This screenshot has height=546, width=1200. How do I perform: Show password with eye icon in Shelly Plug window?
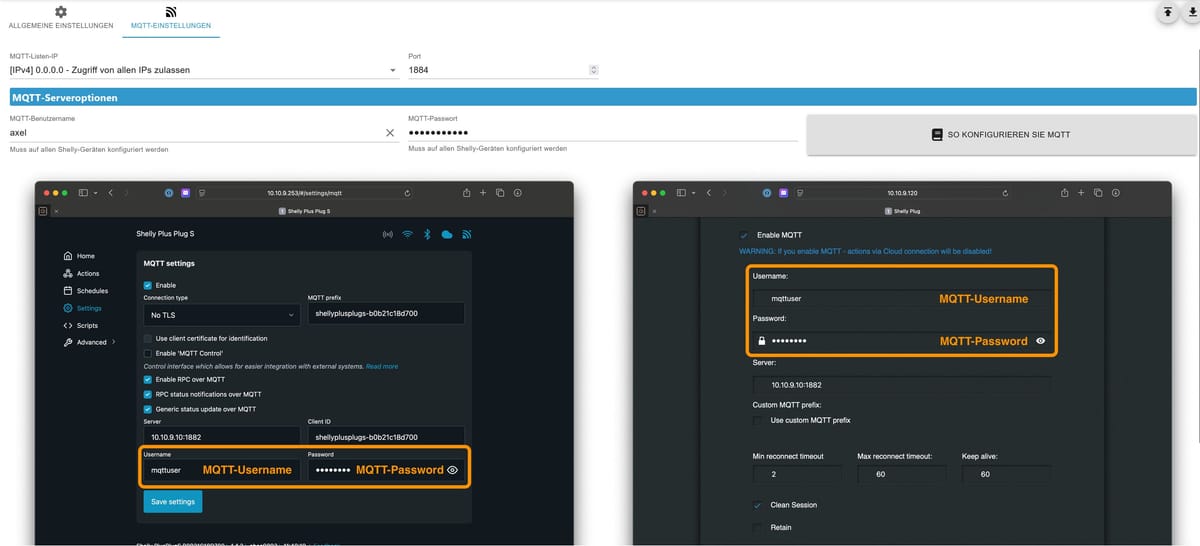pyautogui.click(x=1041, y=341)
